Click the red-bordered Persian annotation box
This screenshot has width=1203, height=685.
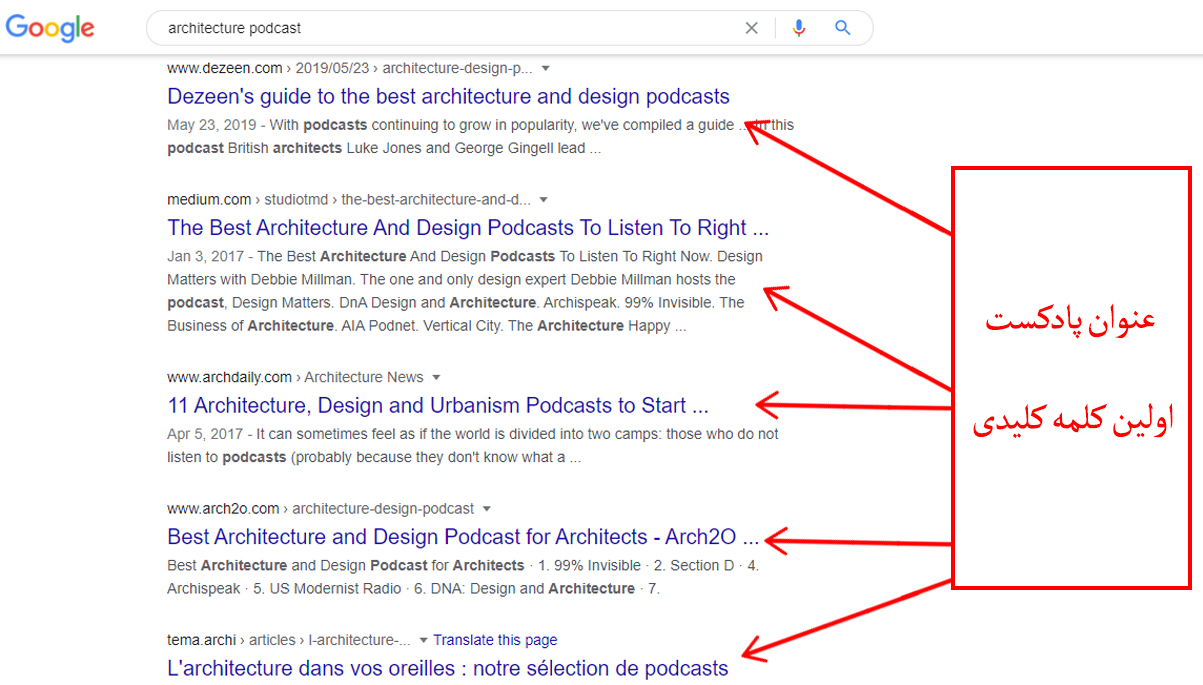coord(1070,378)
